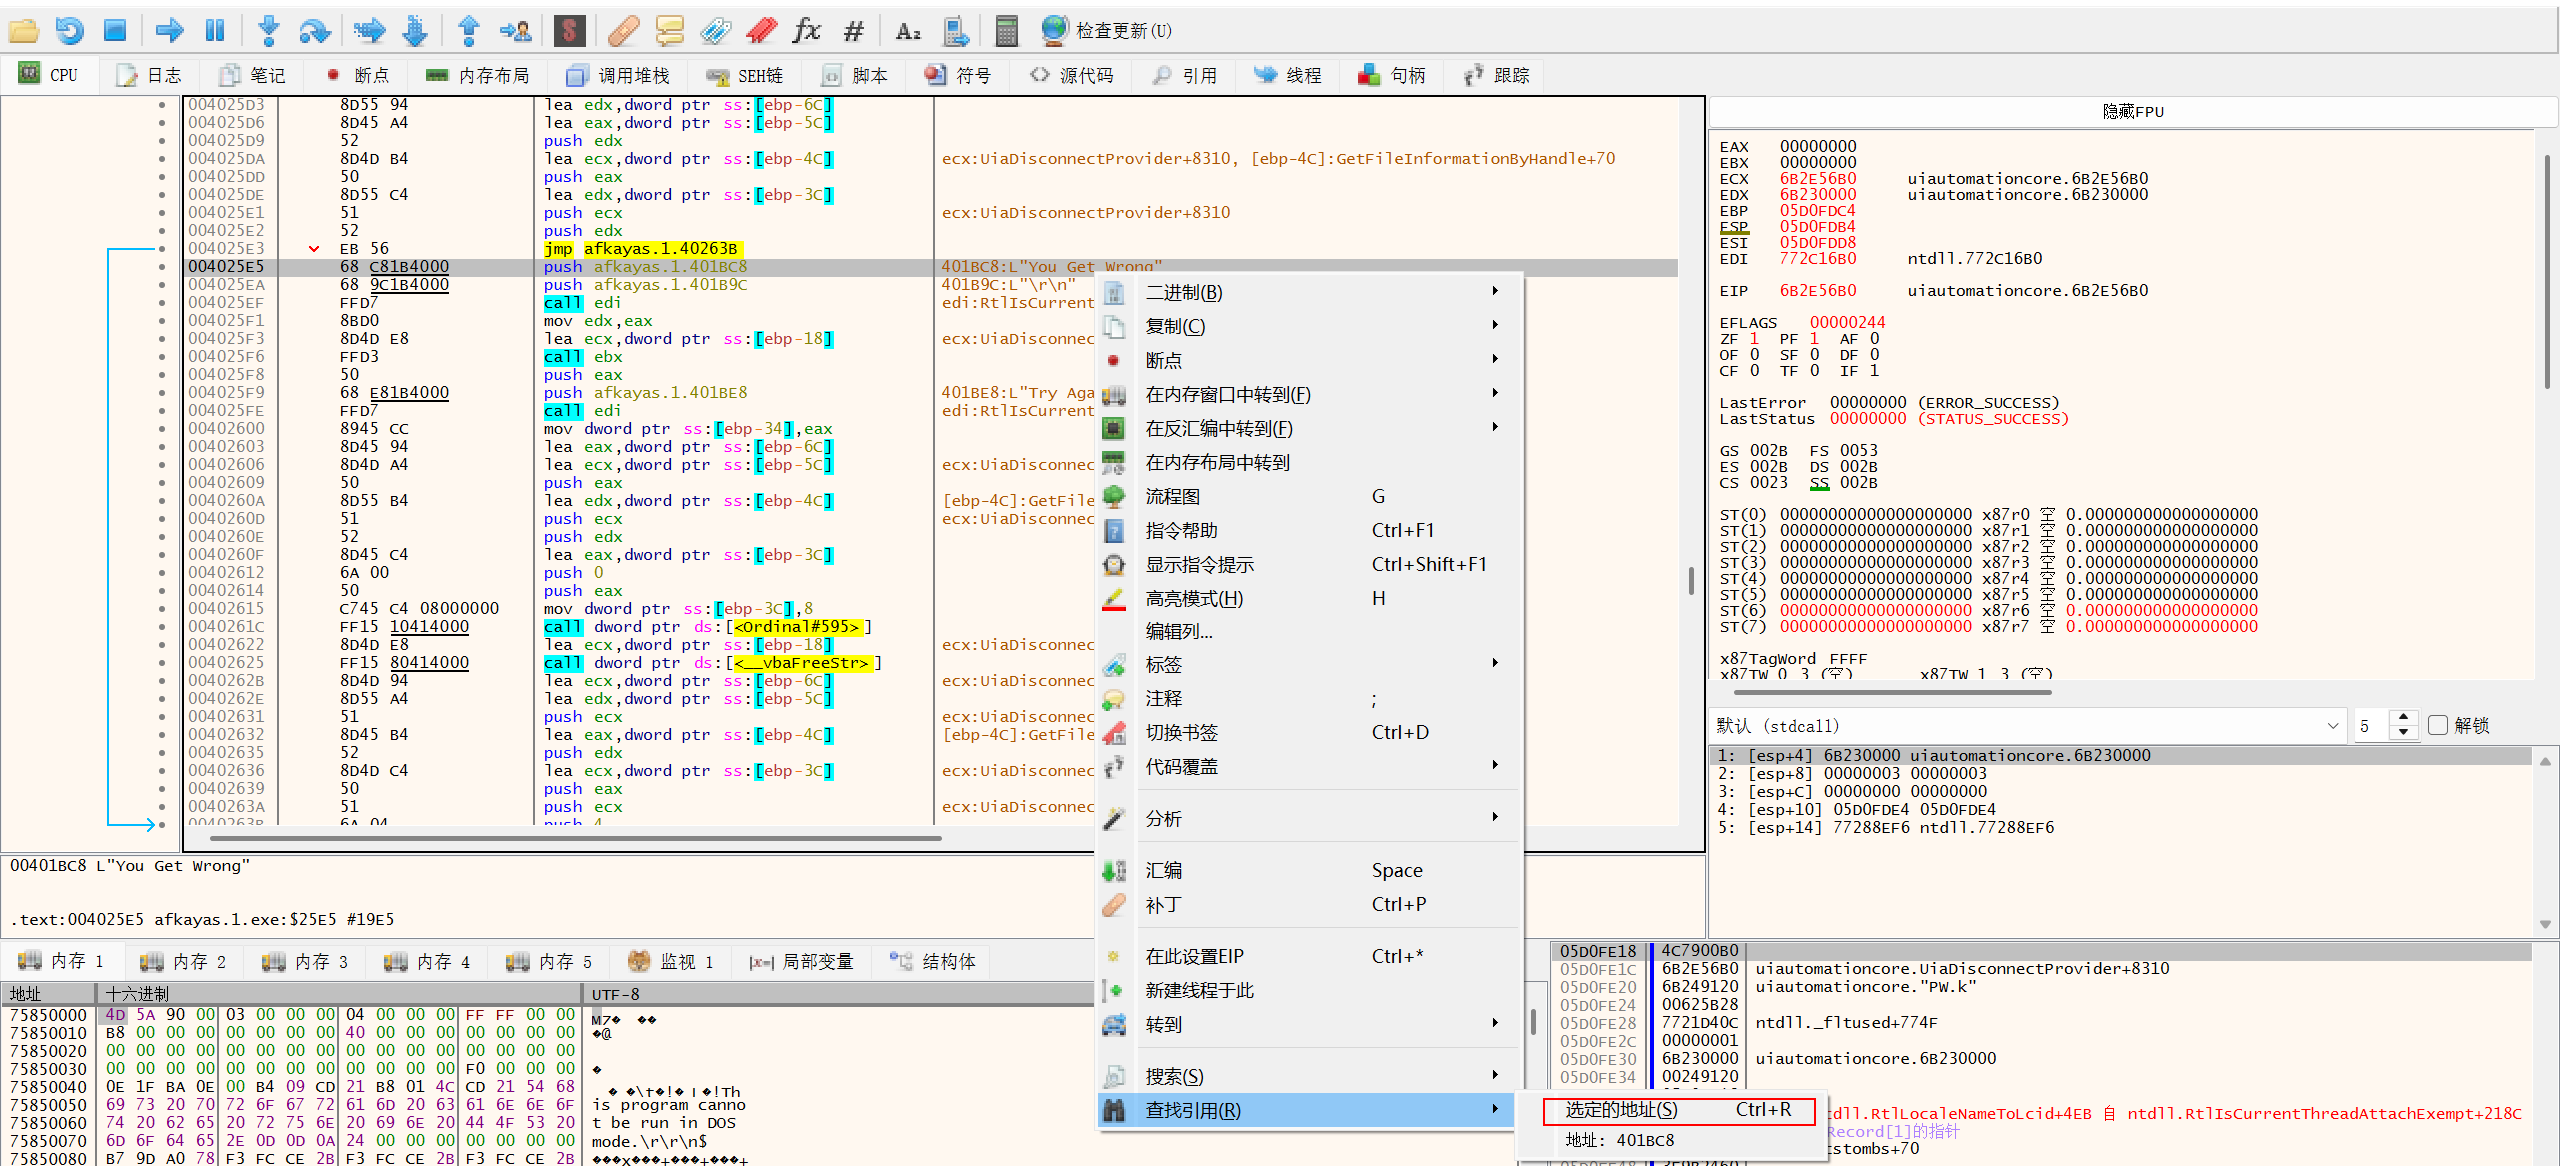
Task: Launch the Scylla plugin icon
Action: tap(569, 31)
